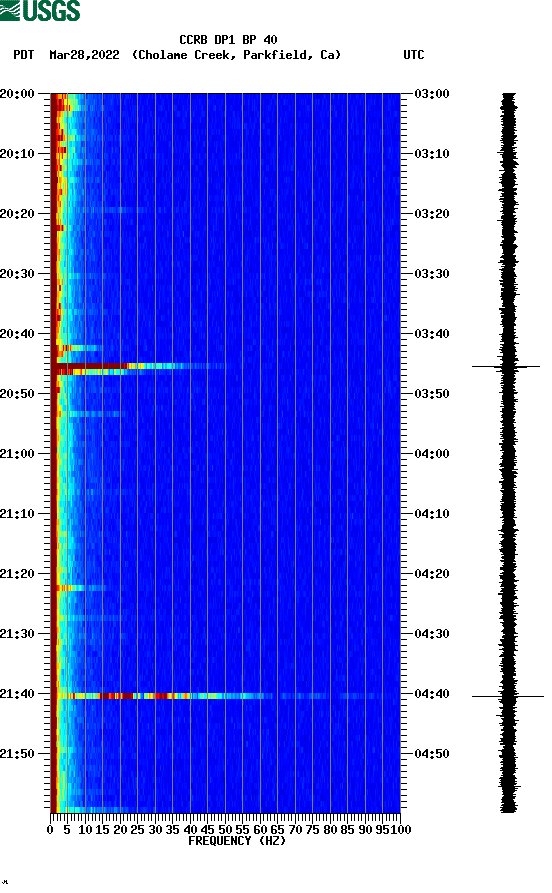This screenshot has height=893, width=552.
Task: Click the 'PDT' timezone label
Action: point(24,55)
